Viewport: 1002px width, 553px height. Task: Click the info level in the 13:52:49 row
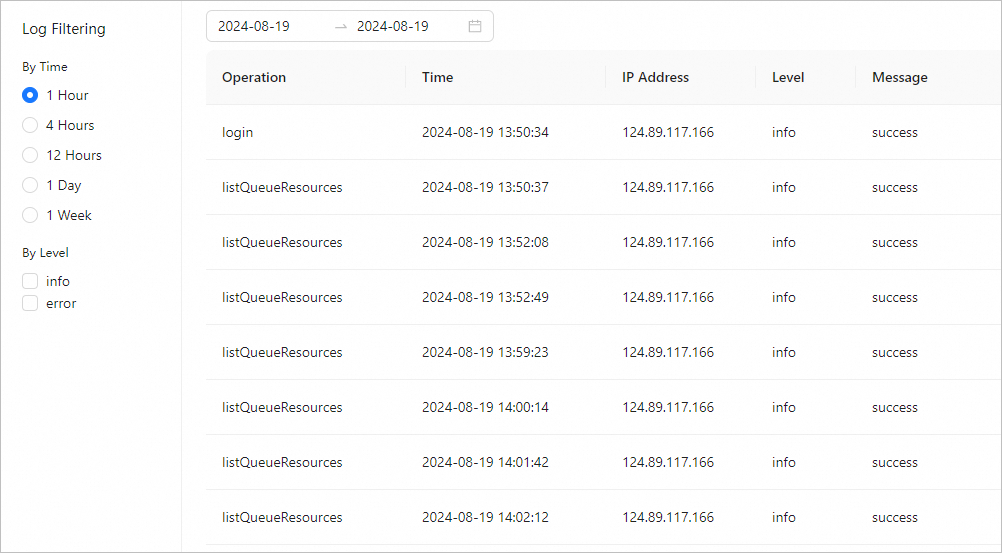point(784,297)
